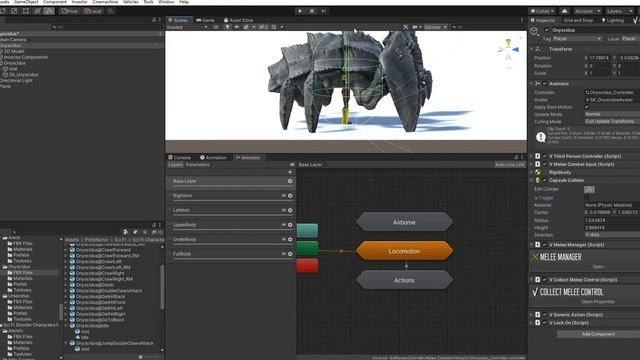Select the red Exit node

(x=307, y=266)
